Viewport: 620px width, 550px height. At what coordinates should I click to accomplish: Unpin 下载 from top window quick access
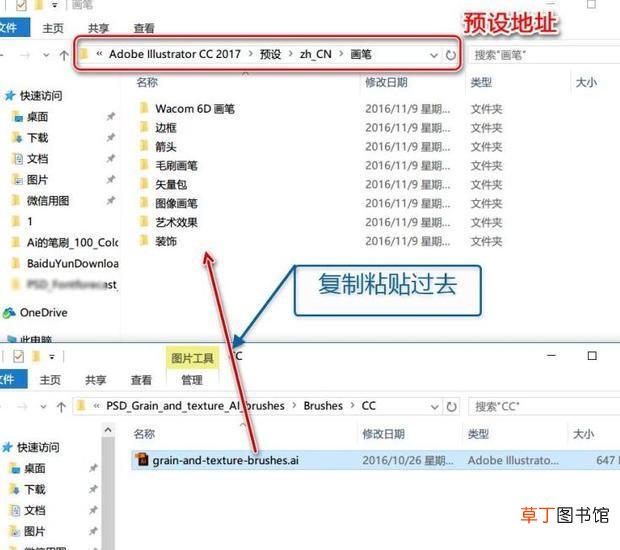(x=111, y=138)
